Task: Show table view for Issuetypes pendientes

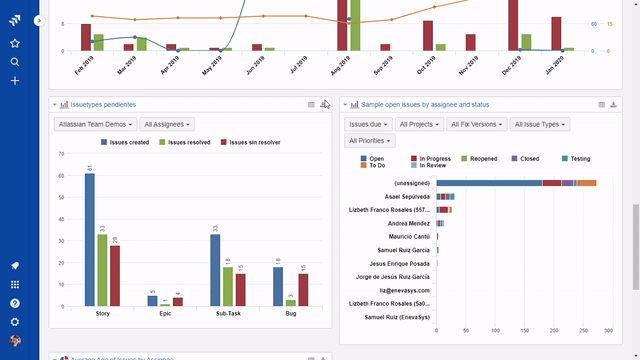Action: [x=311, y=105]
